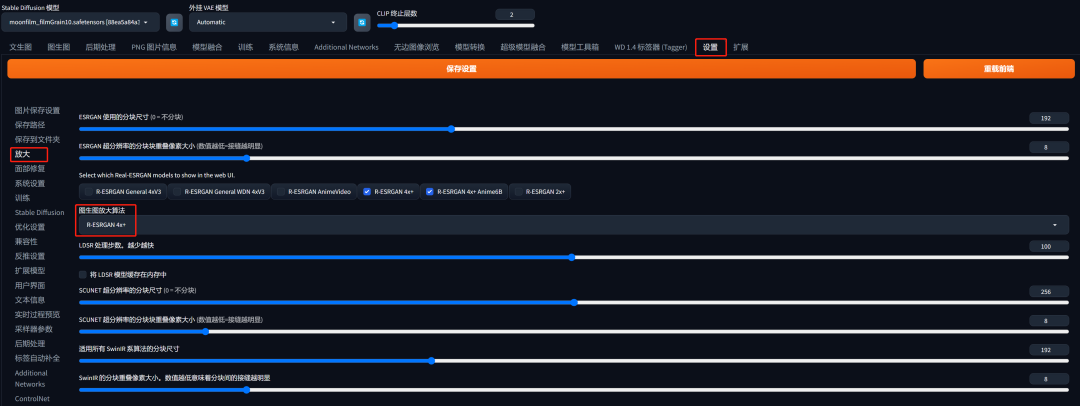Enable the R-ESRGAN General 4xV3 checkbox

(88, 191)
